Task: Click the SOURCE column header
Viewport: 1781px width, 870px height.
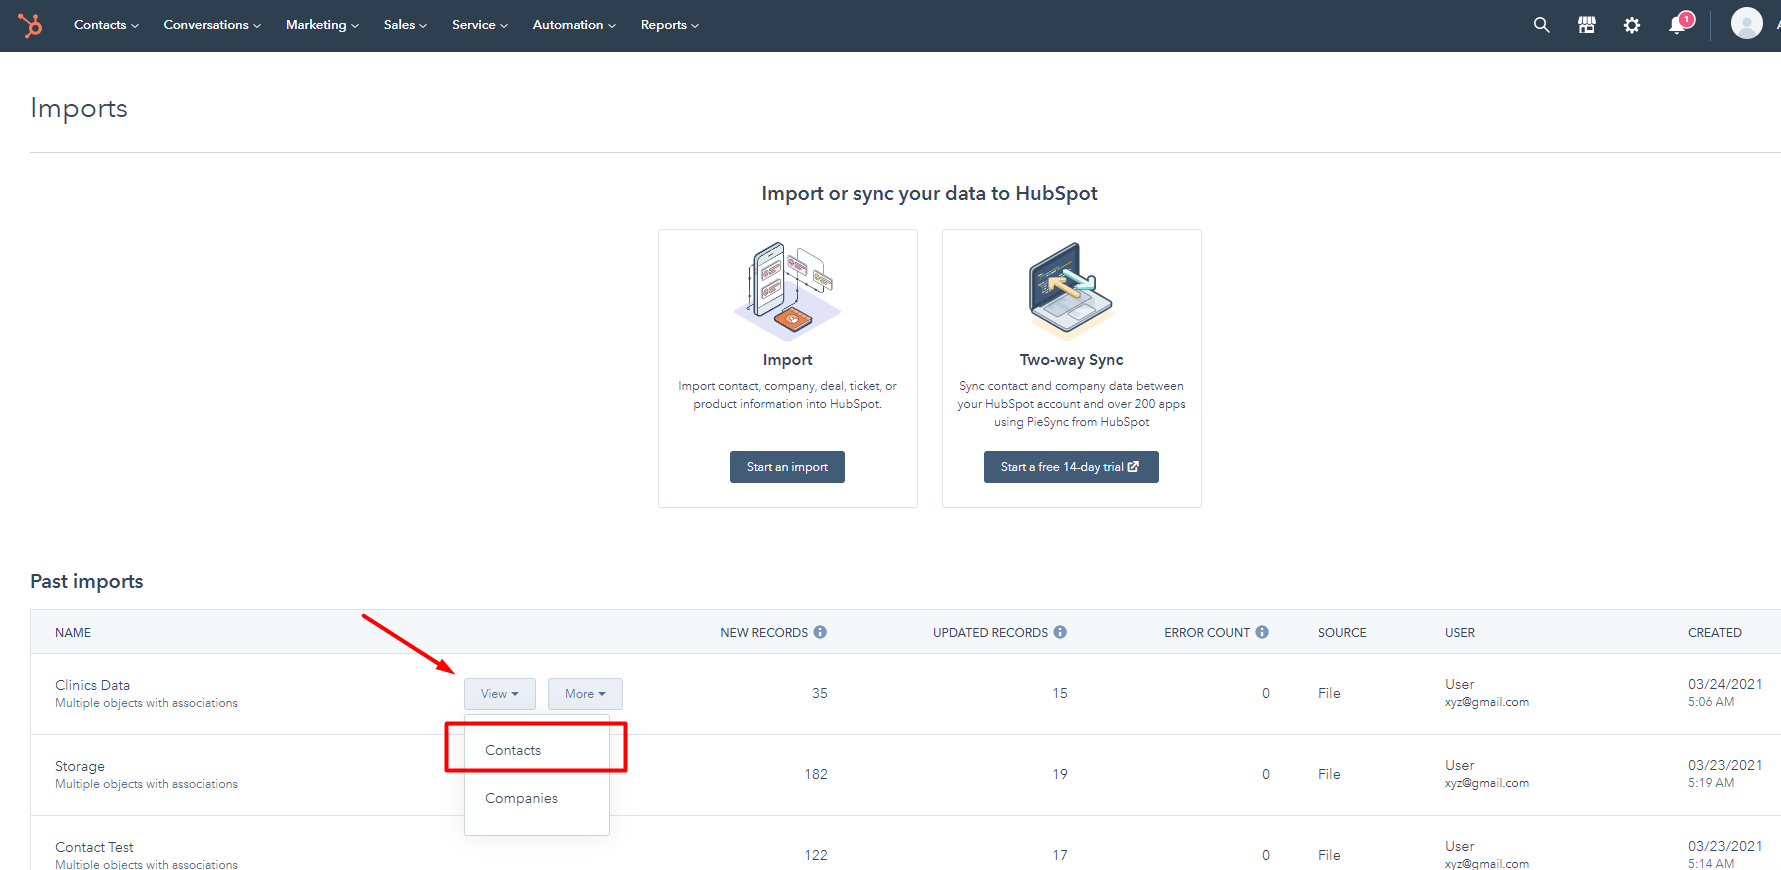Action: pyautogui.click(x=1342, y=633)
